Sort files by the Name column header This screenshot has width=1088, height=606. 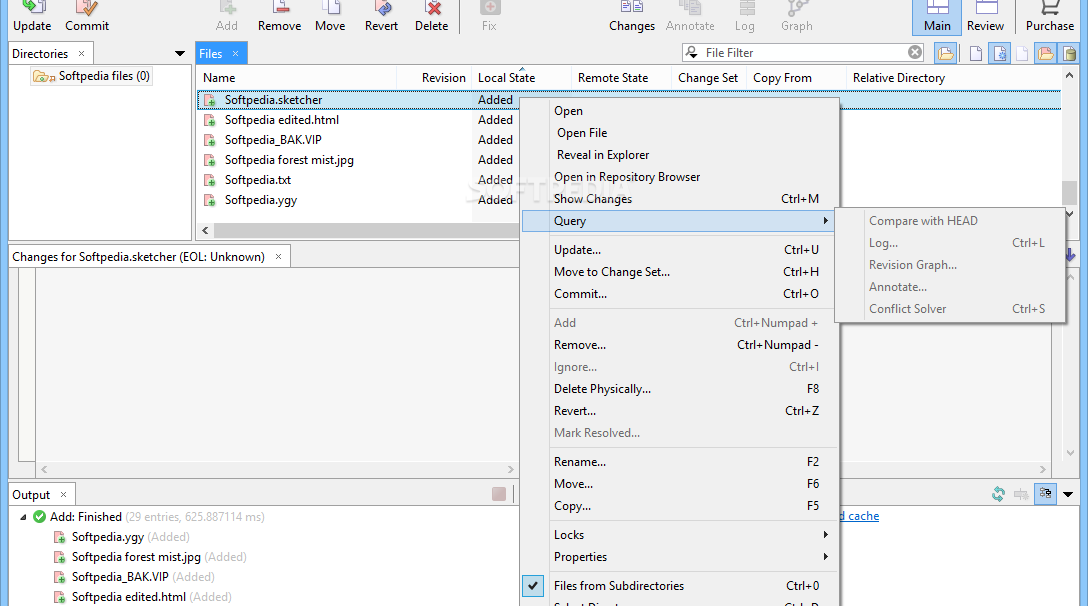pyautogui.click(x=297, y=78)
